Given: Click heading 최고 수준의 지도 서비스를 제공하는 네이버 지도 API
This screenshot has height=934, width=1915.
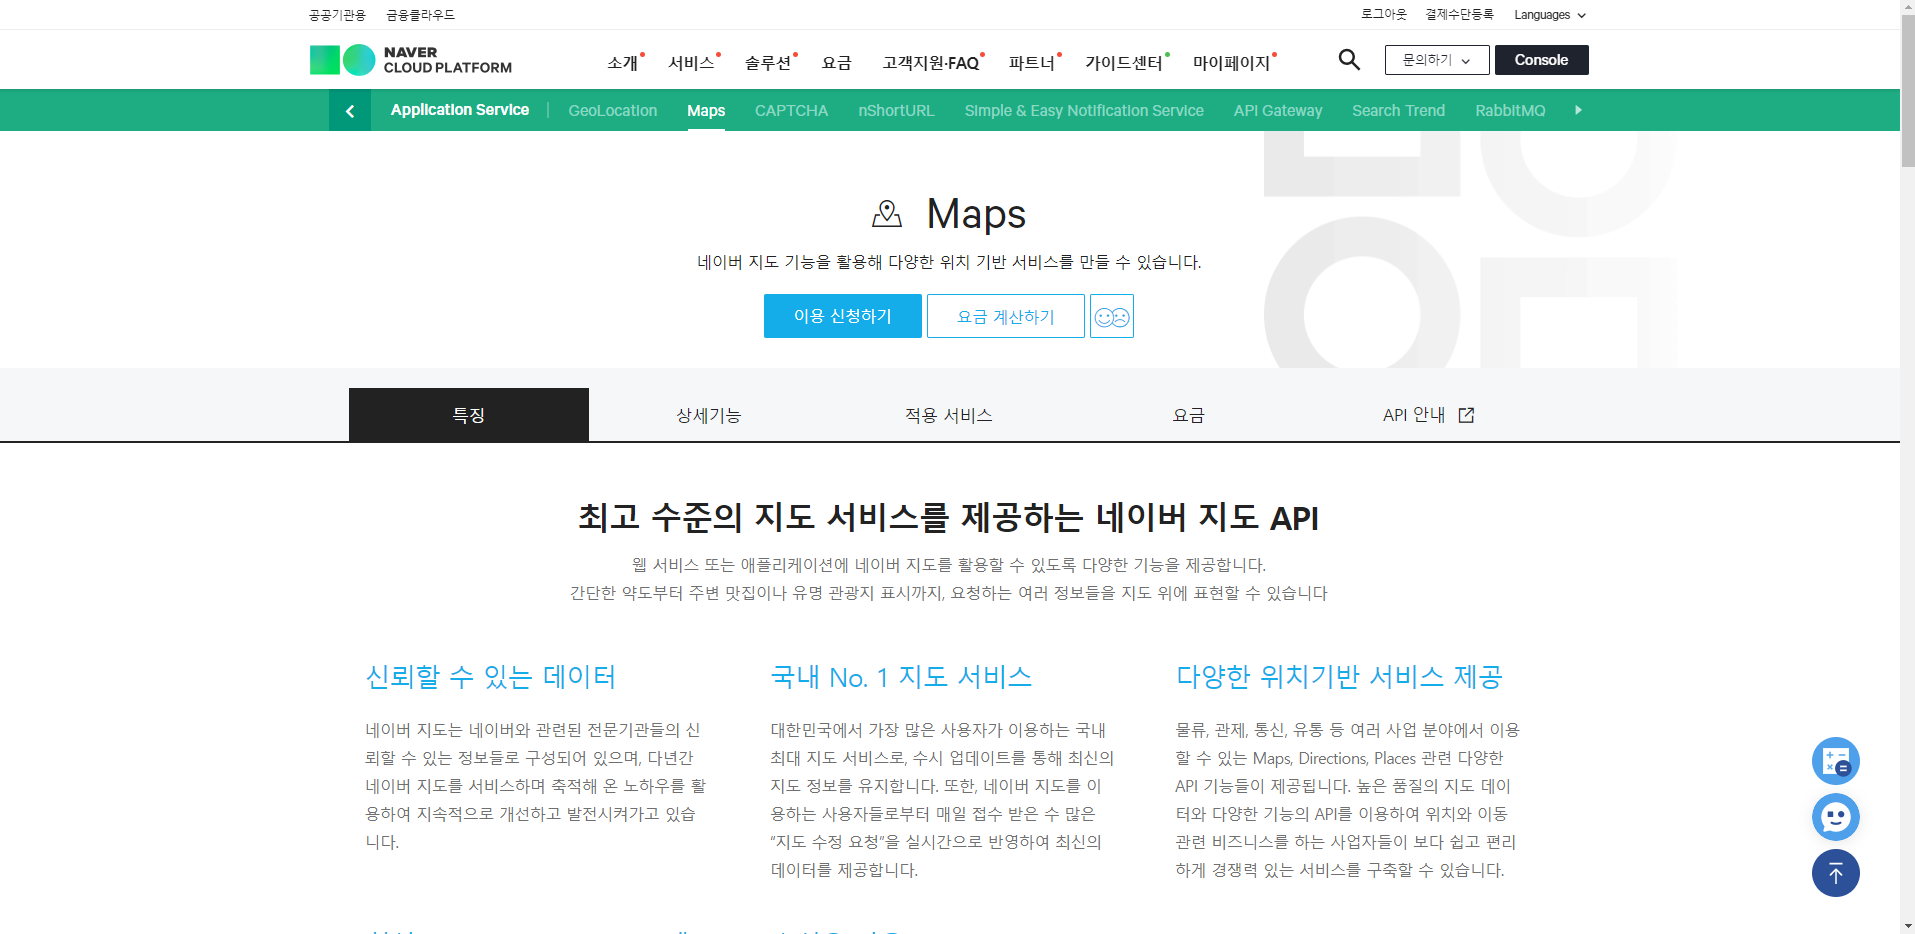Looking at the screenshot, I should coord(948,518).
